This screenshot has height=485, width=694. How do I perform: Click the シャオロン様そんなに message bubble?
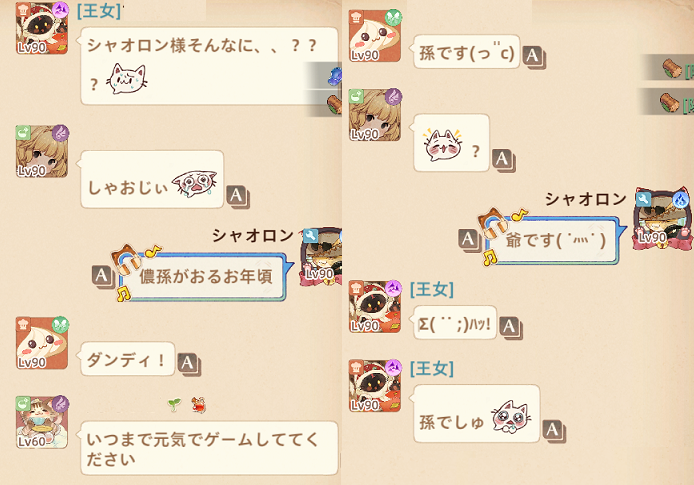pyautogui.click(x=209, y=66)
